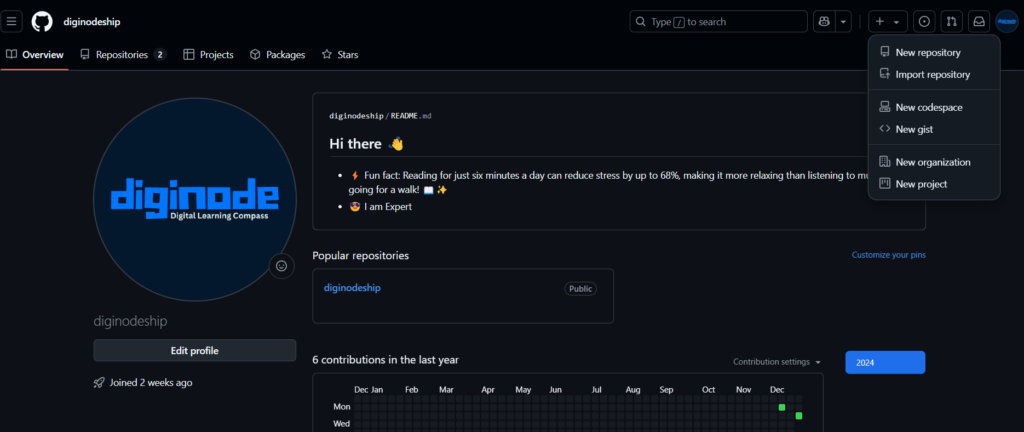Open the Stars tab
The image size is (1024, 432).
pos(339,55)
